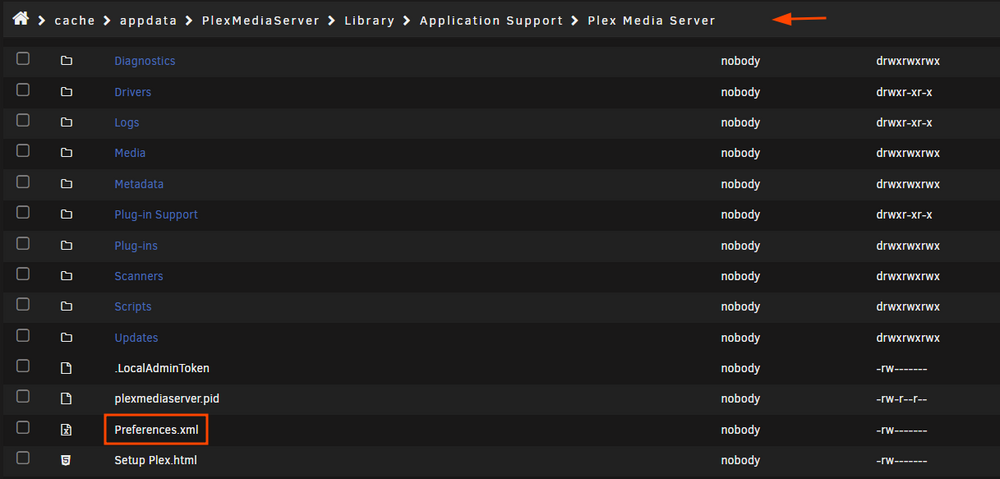Image resolution: width=1000 pixels, height=479 pixels.
Task: Click drwxrwxrwx permissions in Updates row
Action: (x=908, y=337)
